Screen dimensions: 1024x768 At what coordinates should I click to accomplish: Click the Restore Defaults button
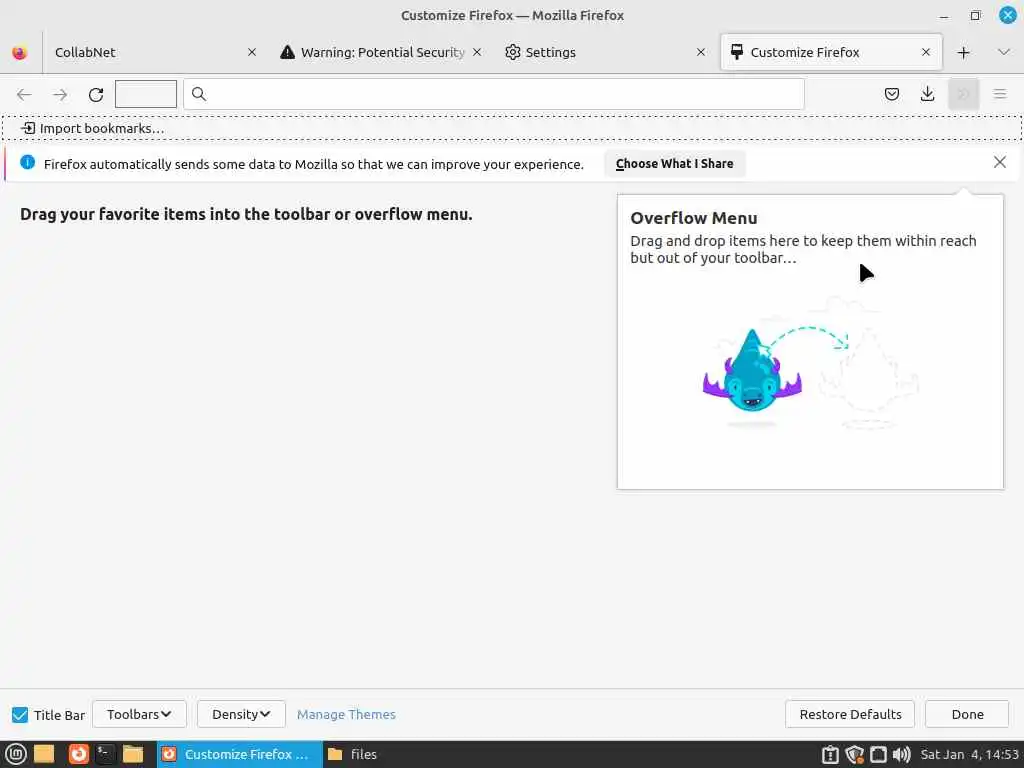[850, 714]
